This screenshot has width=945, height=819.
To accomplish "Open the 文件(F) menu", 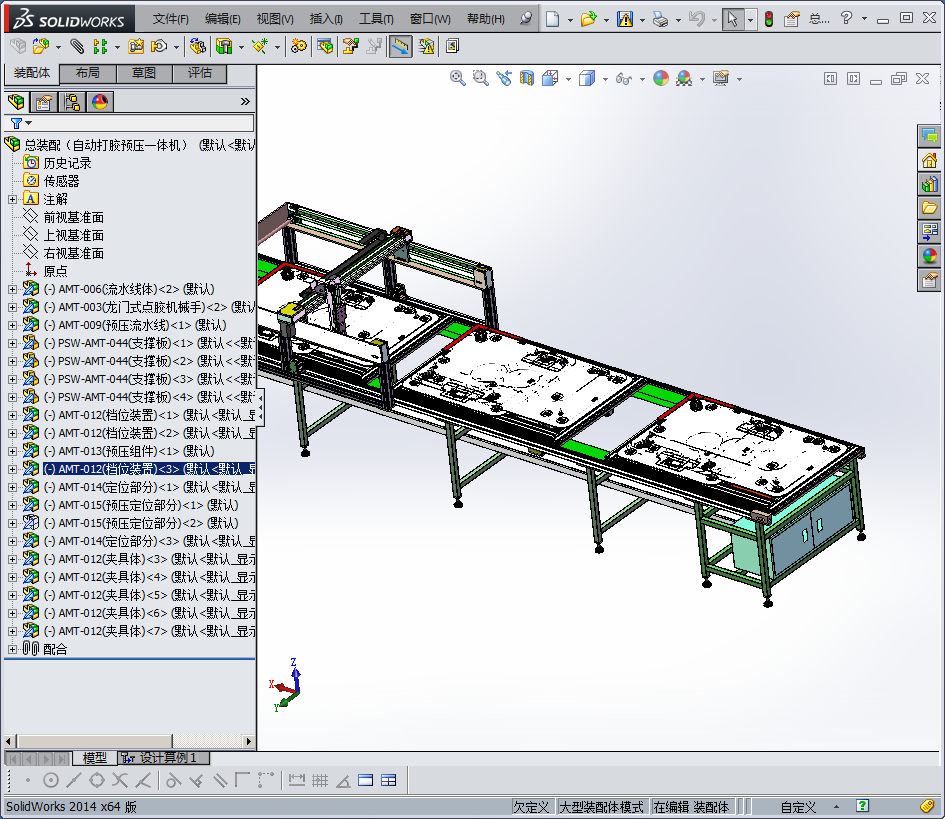I will [171, 19].
